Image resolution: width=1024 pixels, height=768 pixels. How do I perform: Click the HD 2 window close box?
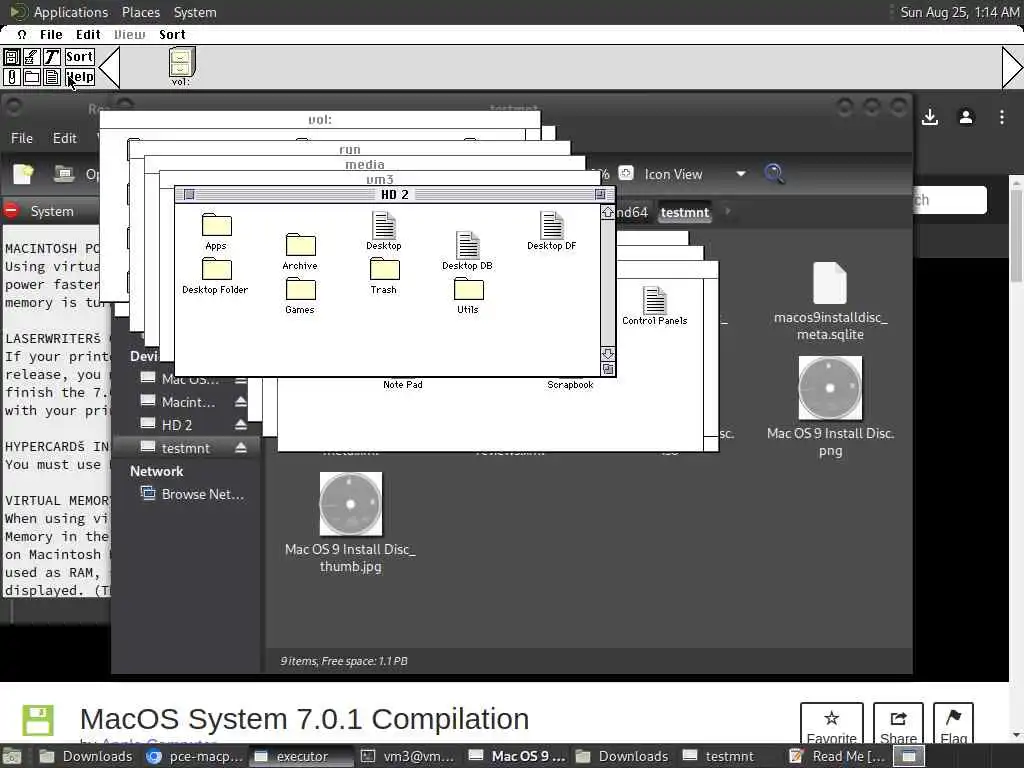[189, 195]
